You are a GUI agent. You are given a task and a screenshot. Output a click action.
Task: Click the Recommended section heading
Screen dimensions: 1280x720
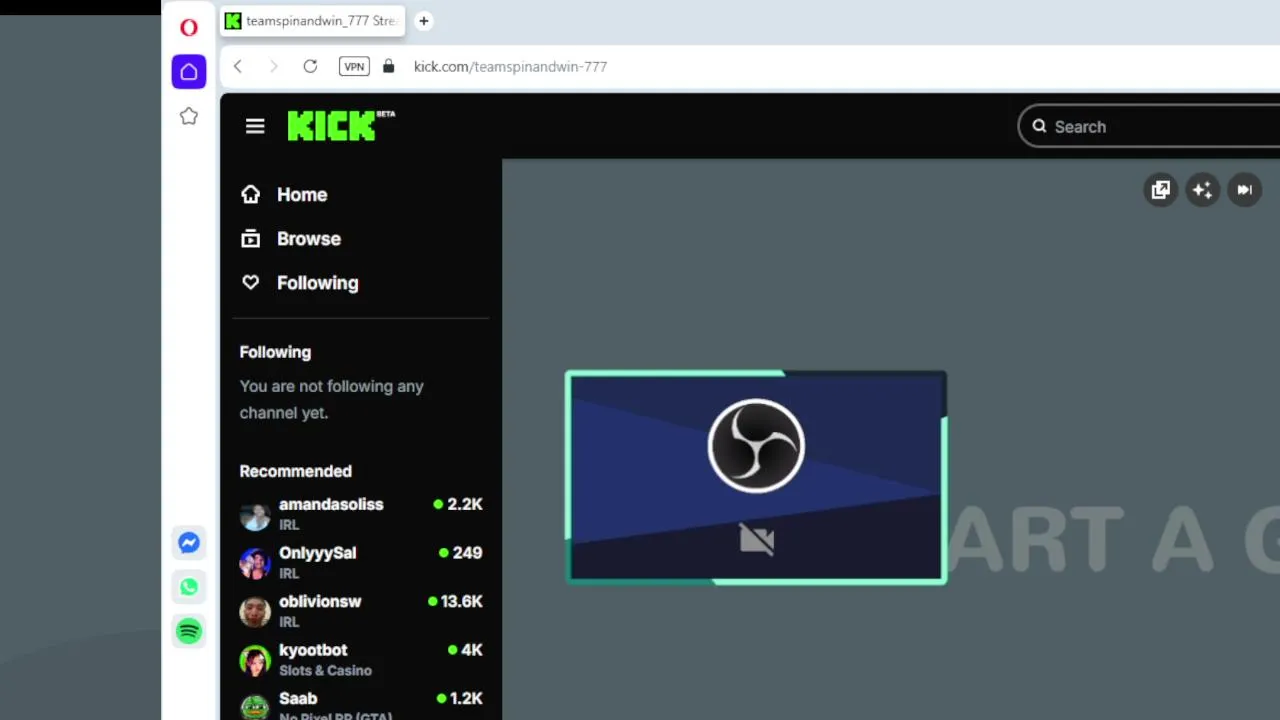295,471
